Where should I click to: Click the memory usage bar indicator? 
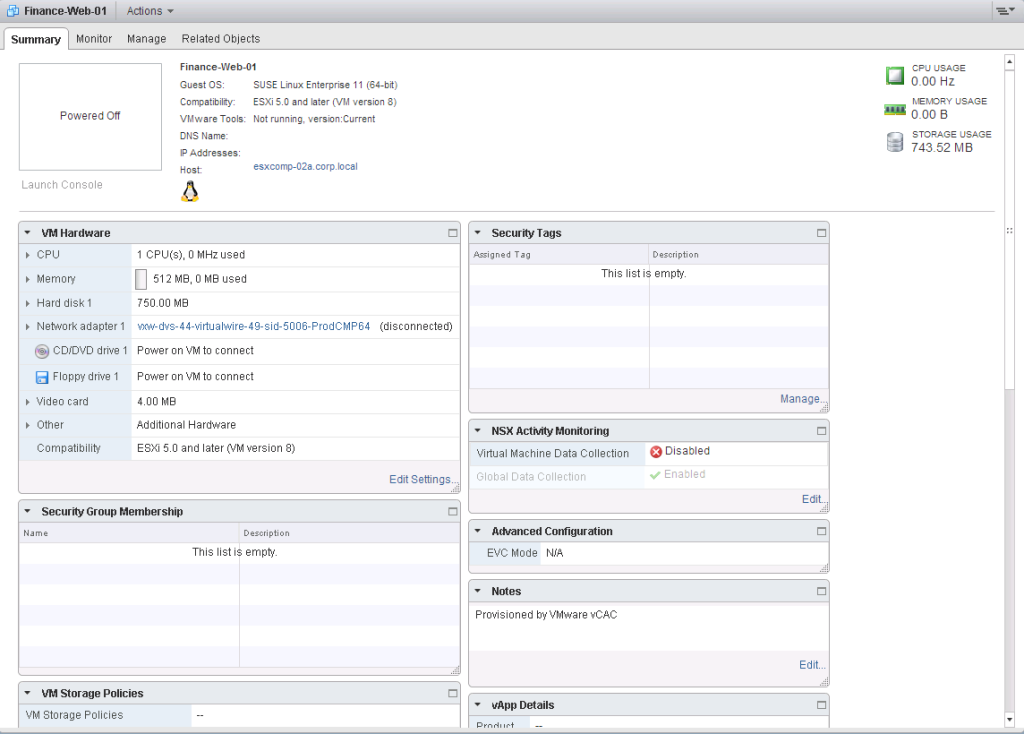click(x=140, y=279)
